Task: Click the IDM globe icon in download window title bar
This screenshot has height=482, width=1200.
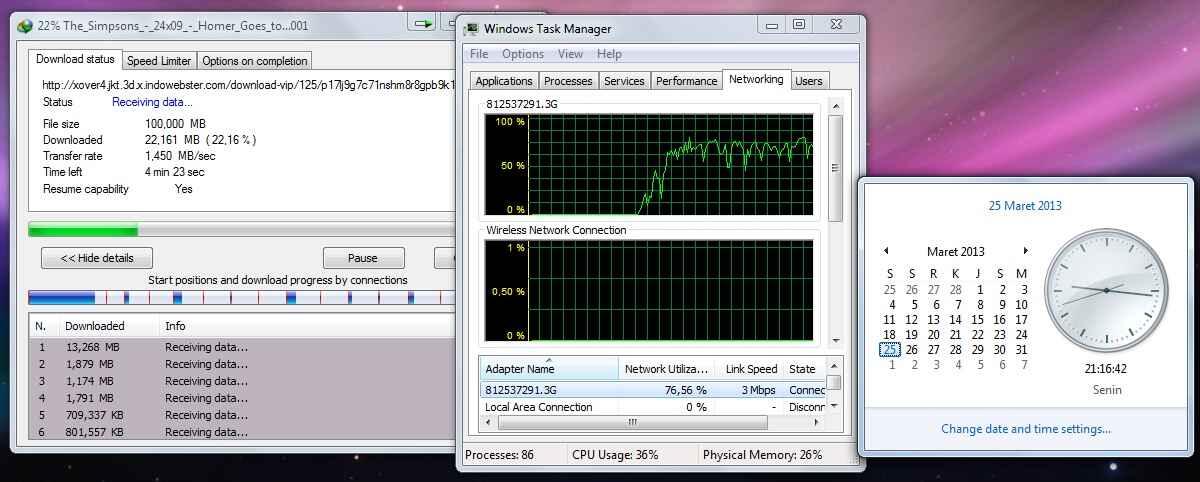Action: [x=25, y=26]
